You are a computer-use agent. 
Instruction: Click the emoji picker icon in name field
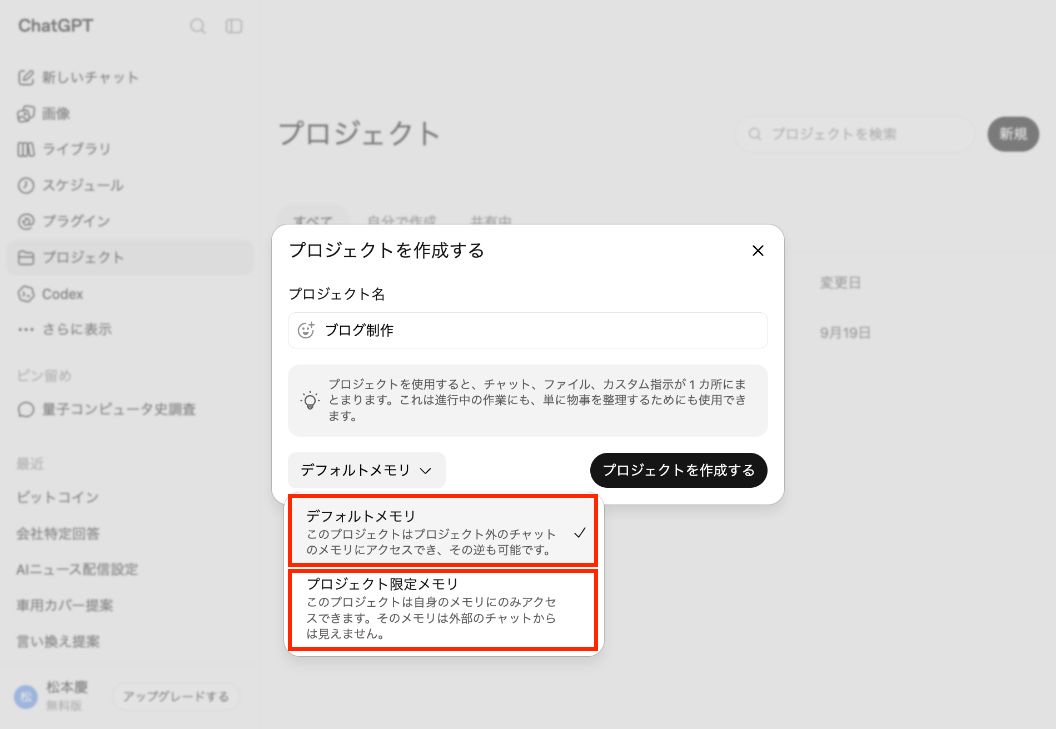click(x=306, y=330)
